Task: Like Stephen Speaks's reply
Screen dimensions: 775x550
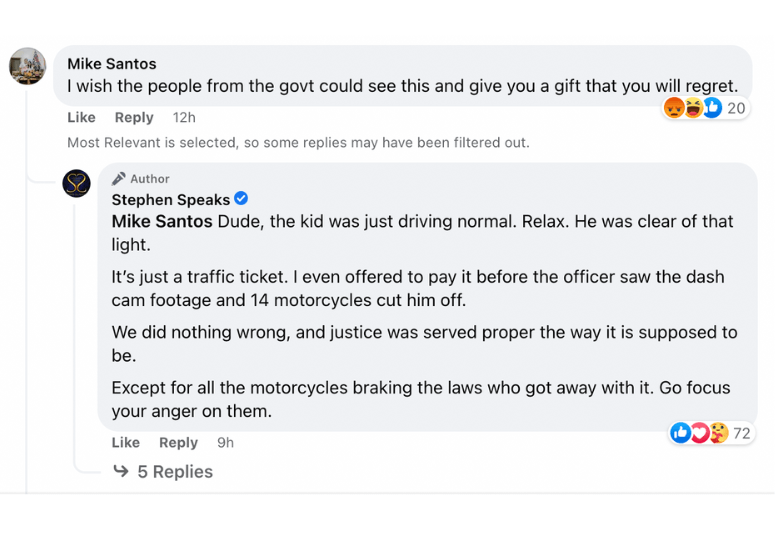Action: [126, 442]
